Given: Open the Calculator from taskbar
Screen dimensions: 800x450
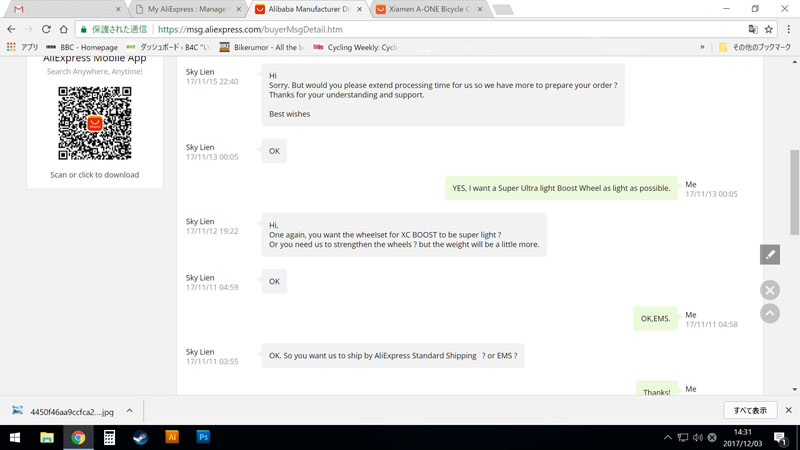Looking at the screenshot, I should click(x=109, y=437).
